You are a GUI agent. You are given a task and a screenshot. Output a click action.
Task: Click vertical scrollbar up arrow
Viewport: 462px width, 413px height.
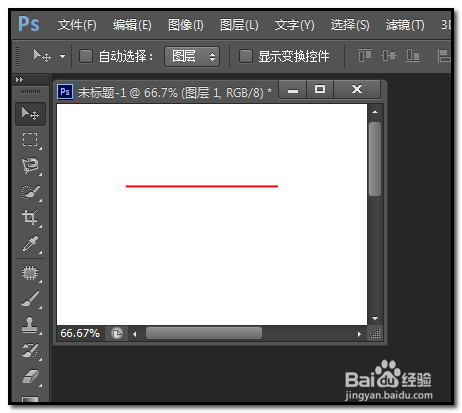click(375, 112)
